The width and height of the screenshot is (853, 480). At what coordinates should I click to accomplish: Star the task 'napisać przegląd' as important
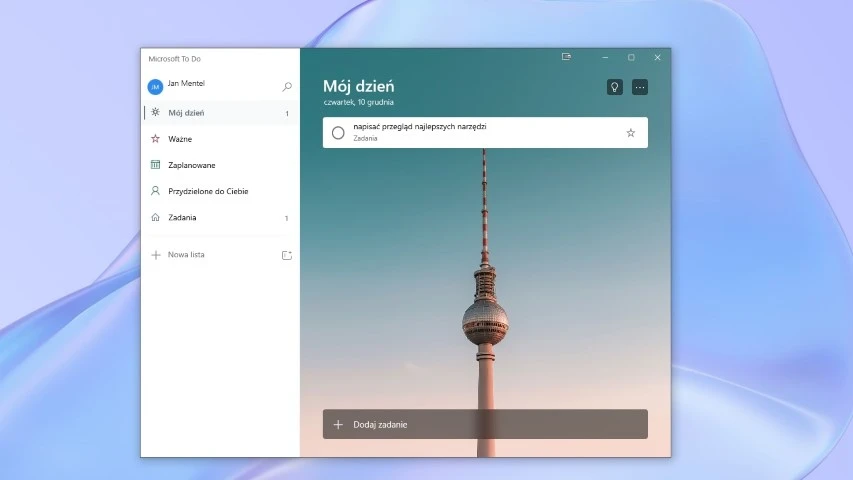(630, 133)
